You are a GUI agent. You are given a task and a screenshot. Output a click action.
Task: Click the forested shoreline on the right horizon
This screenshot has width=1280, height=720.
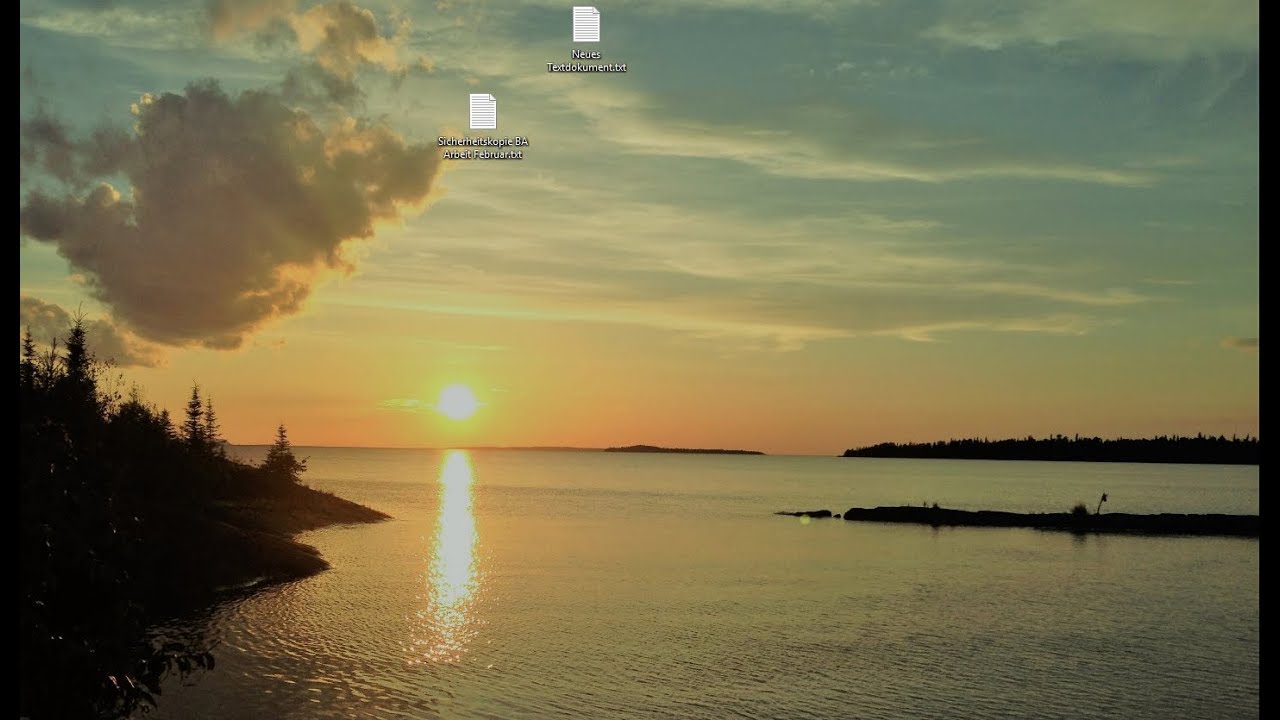point(1050,448)
